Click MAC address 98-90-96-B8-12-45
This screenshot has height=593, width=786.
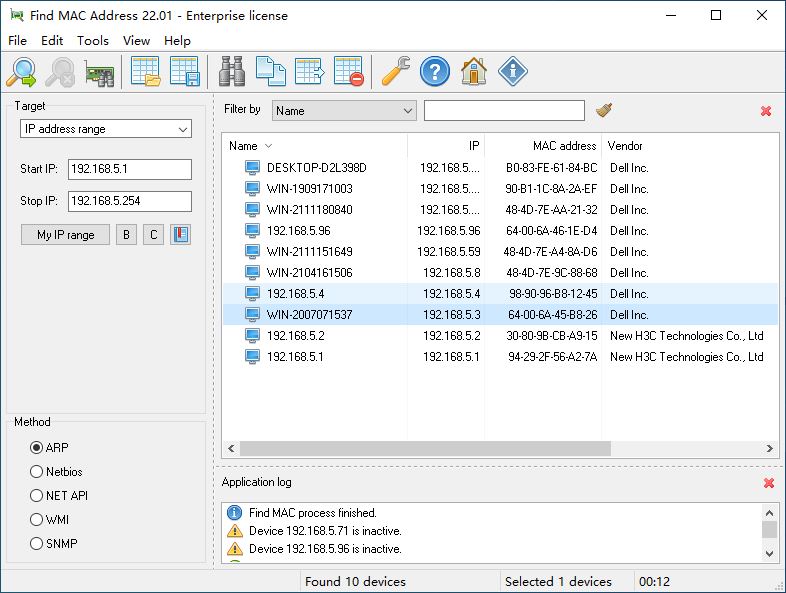click(x=553, y=294)
